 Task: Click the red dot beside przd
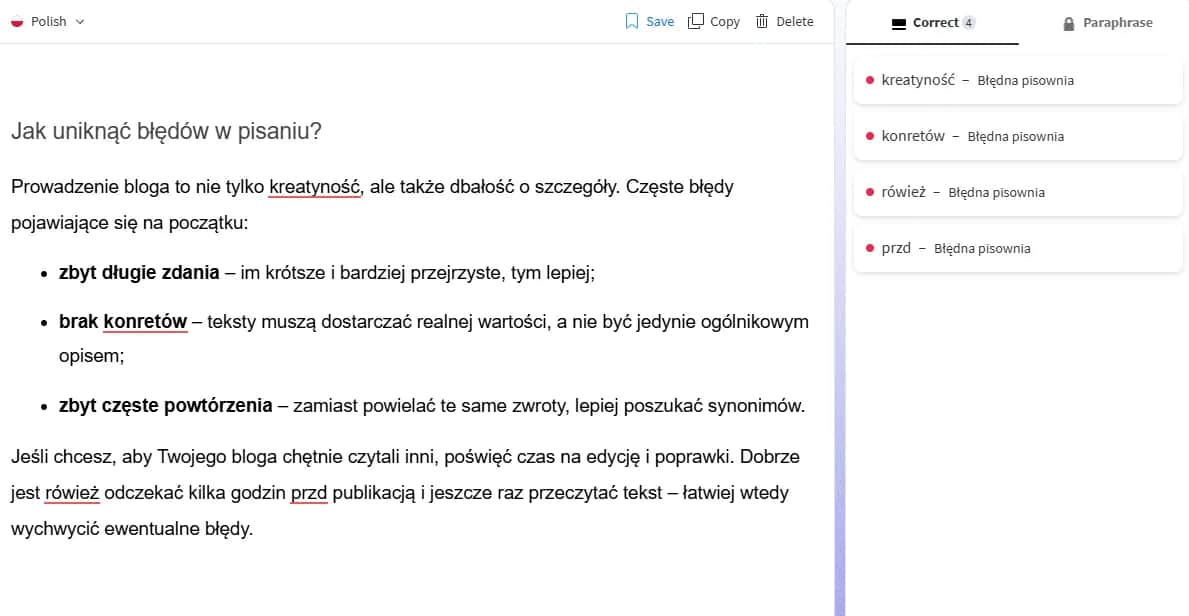[x=868, y=248]
